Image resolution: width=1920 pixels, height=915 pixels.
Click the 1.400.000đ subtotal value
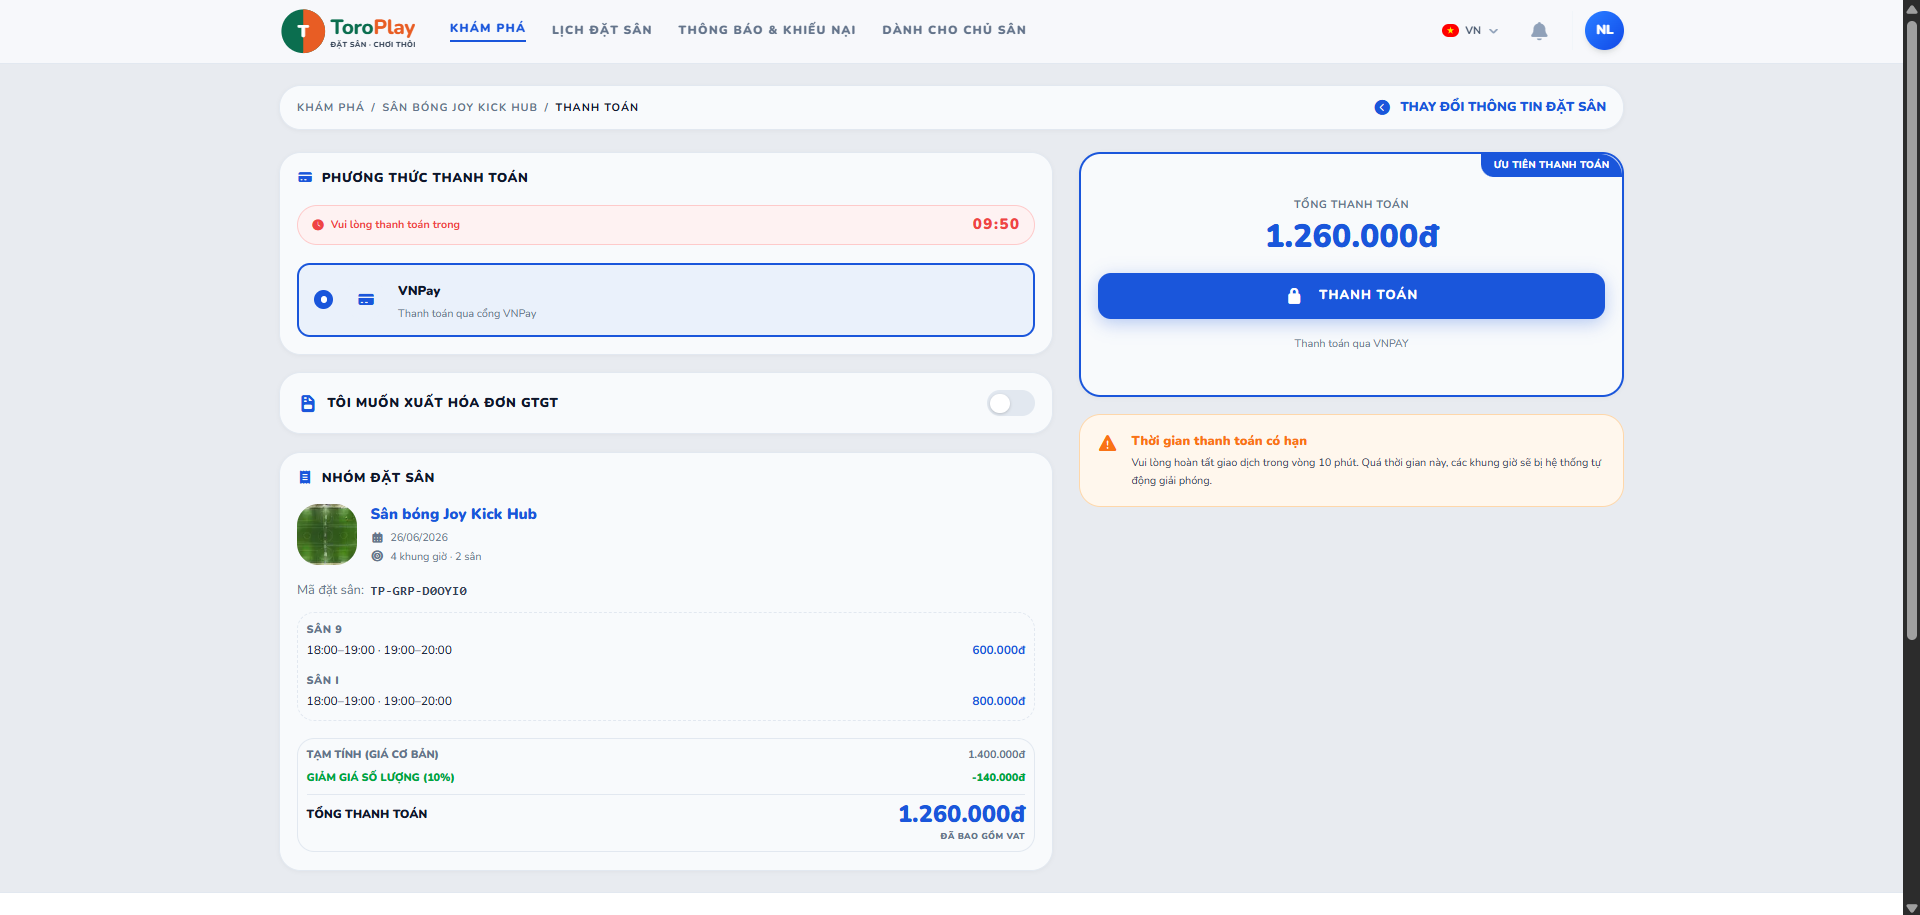point(997,754)
